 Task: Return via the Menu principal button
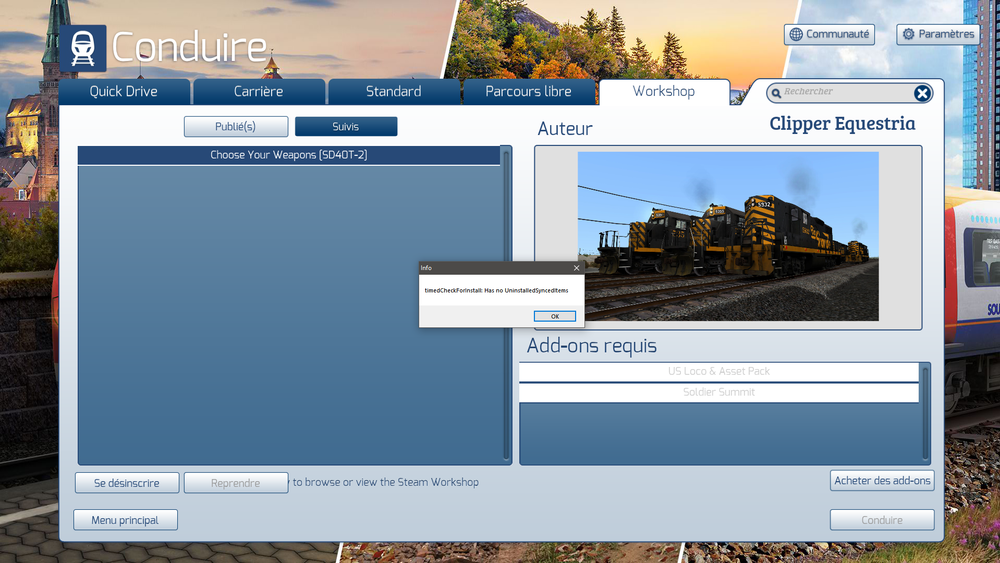pos(125,520)
